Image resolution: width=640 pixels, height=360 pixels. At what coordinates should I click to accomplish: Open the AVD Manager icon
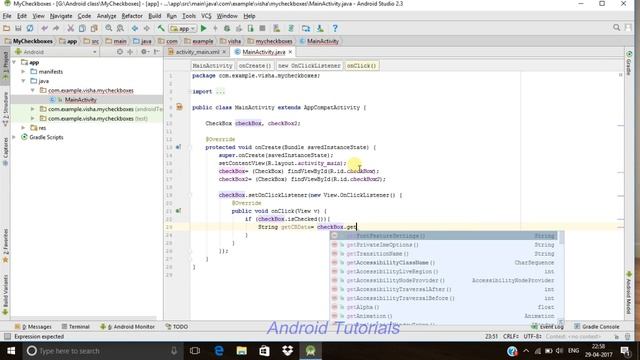(x=276, y=28)
